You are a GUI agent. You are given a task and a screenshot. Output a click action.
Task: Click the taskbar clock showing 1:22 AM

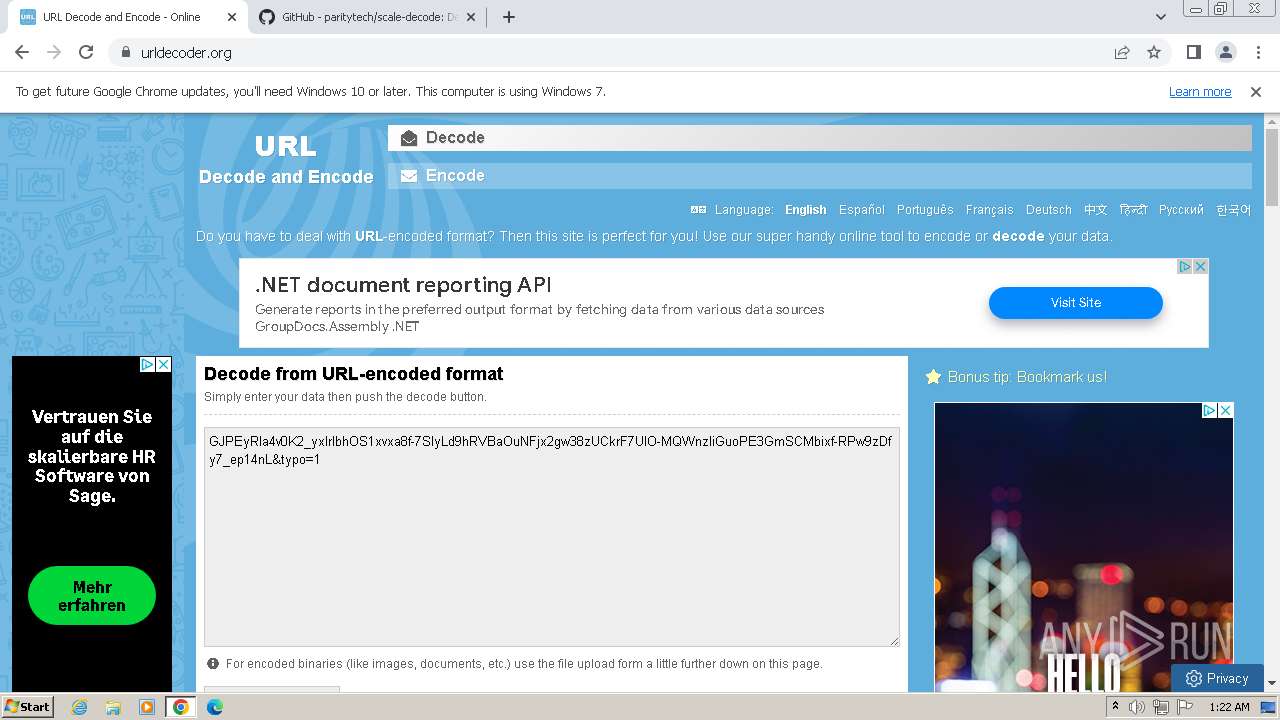click(x=1229, y=707)
